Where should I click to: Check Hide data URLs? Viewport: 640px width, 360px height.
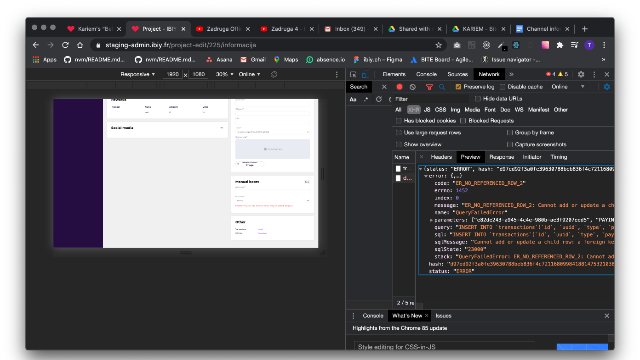point(478,99)
